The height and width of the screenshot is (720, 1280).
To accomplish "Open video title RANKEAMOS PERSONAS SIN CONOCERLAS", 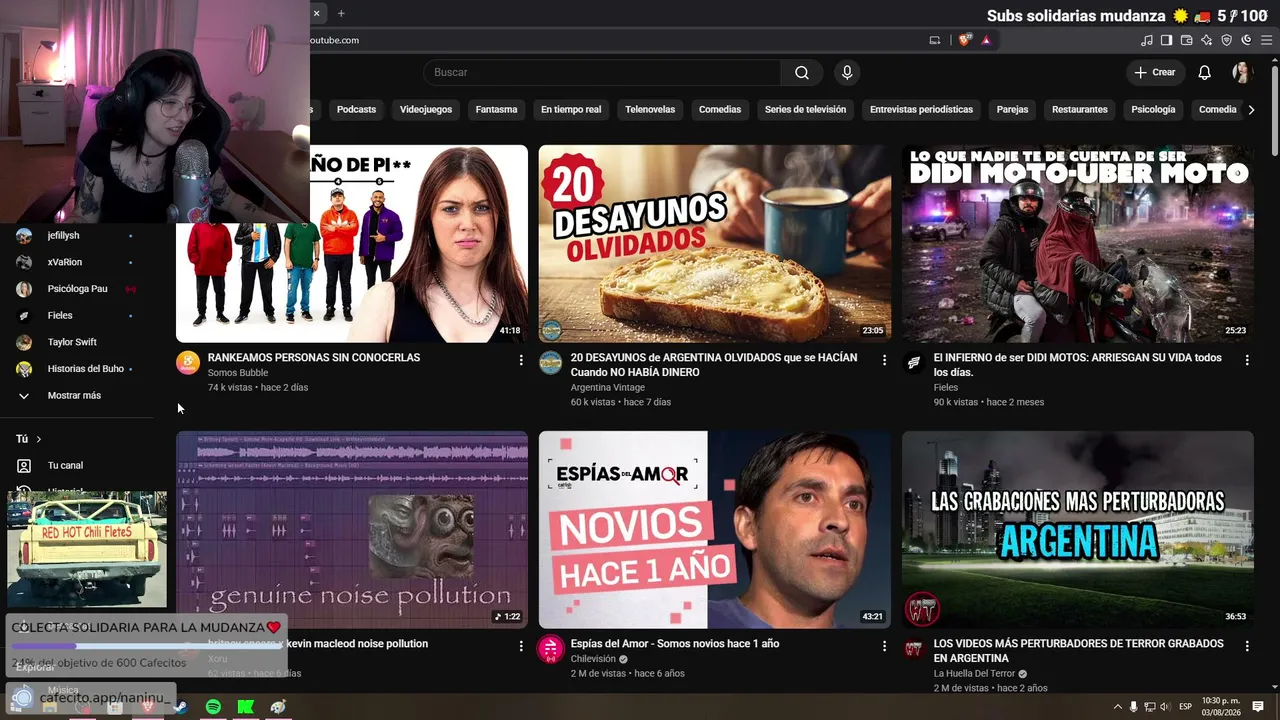I will click(314, 357).
